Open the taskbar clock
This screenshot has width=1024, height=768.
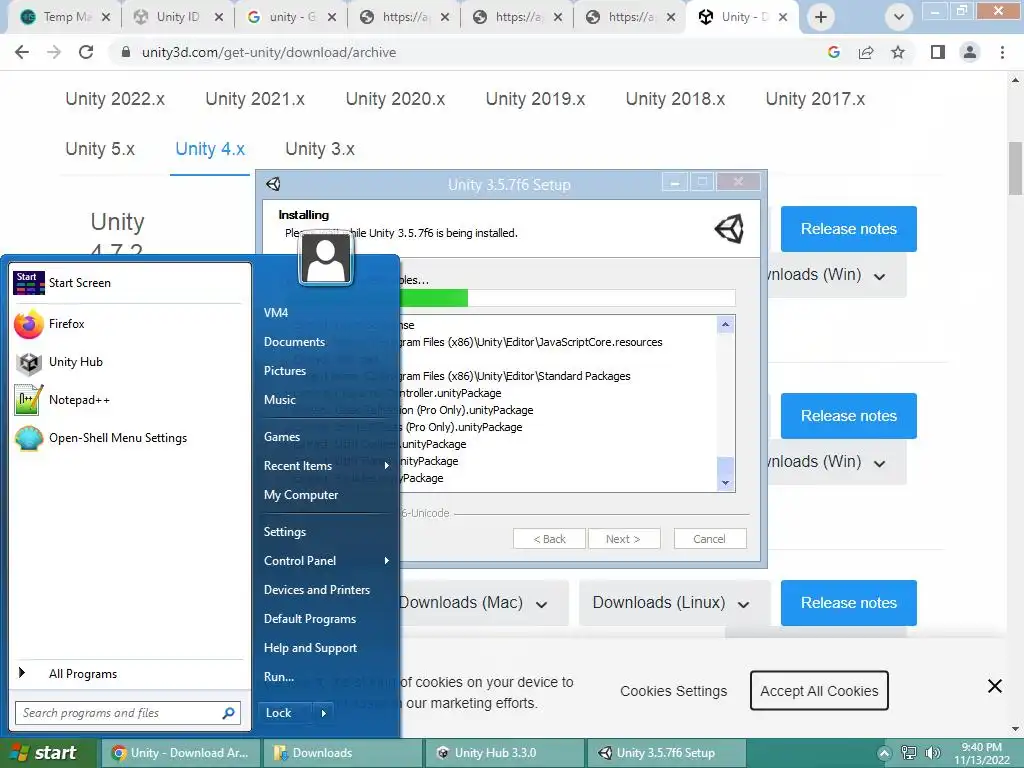[982, 753]
